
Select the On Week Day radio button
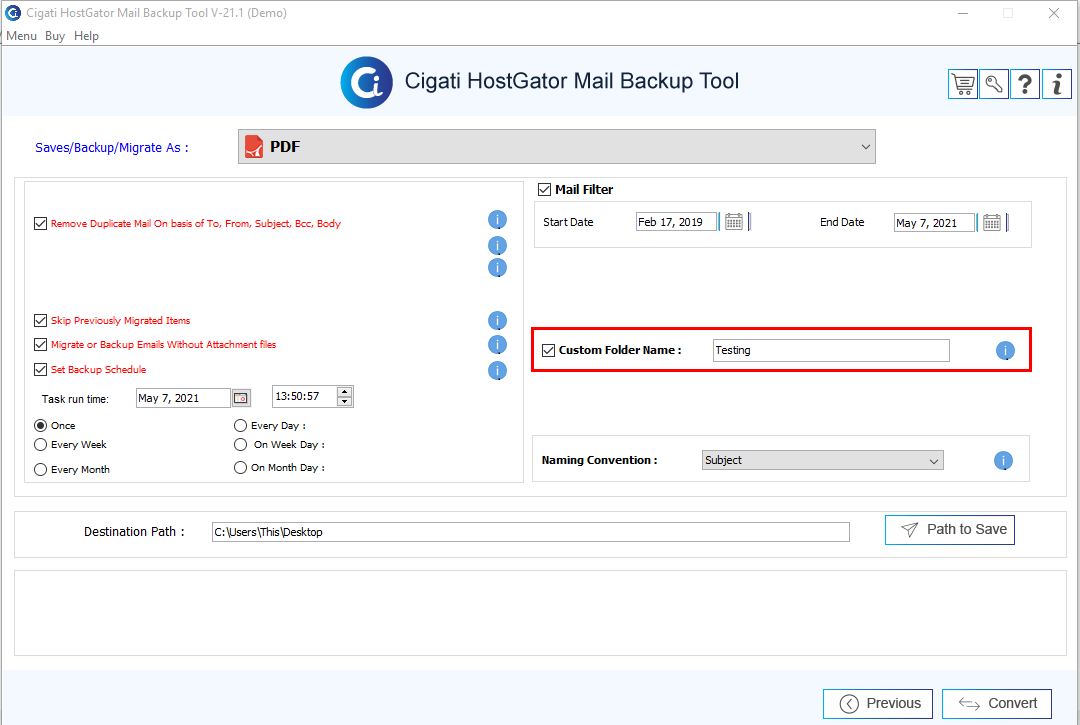click(x=240, y=445)
